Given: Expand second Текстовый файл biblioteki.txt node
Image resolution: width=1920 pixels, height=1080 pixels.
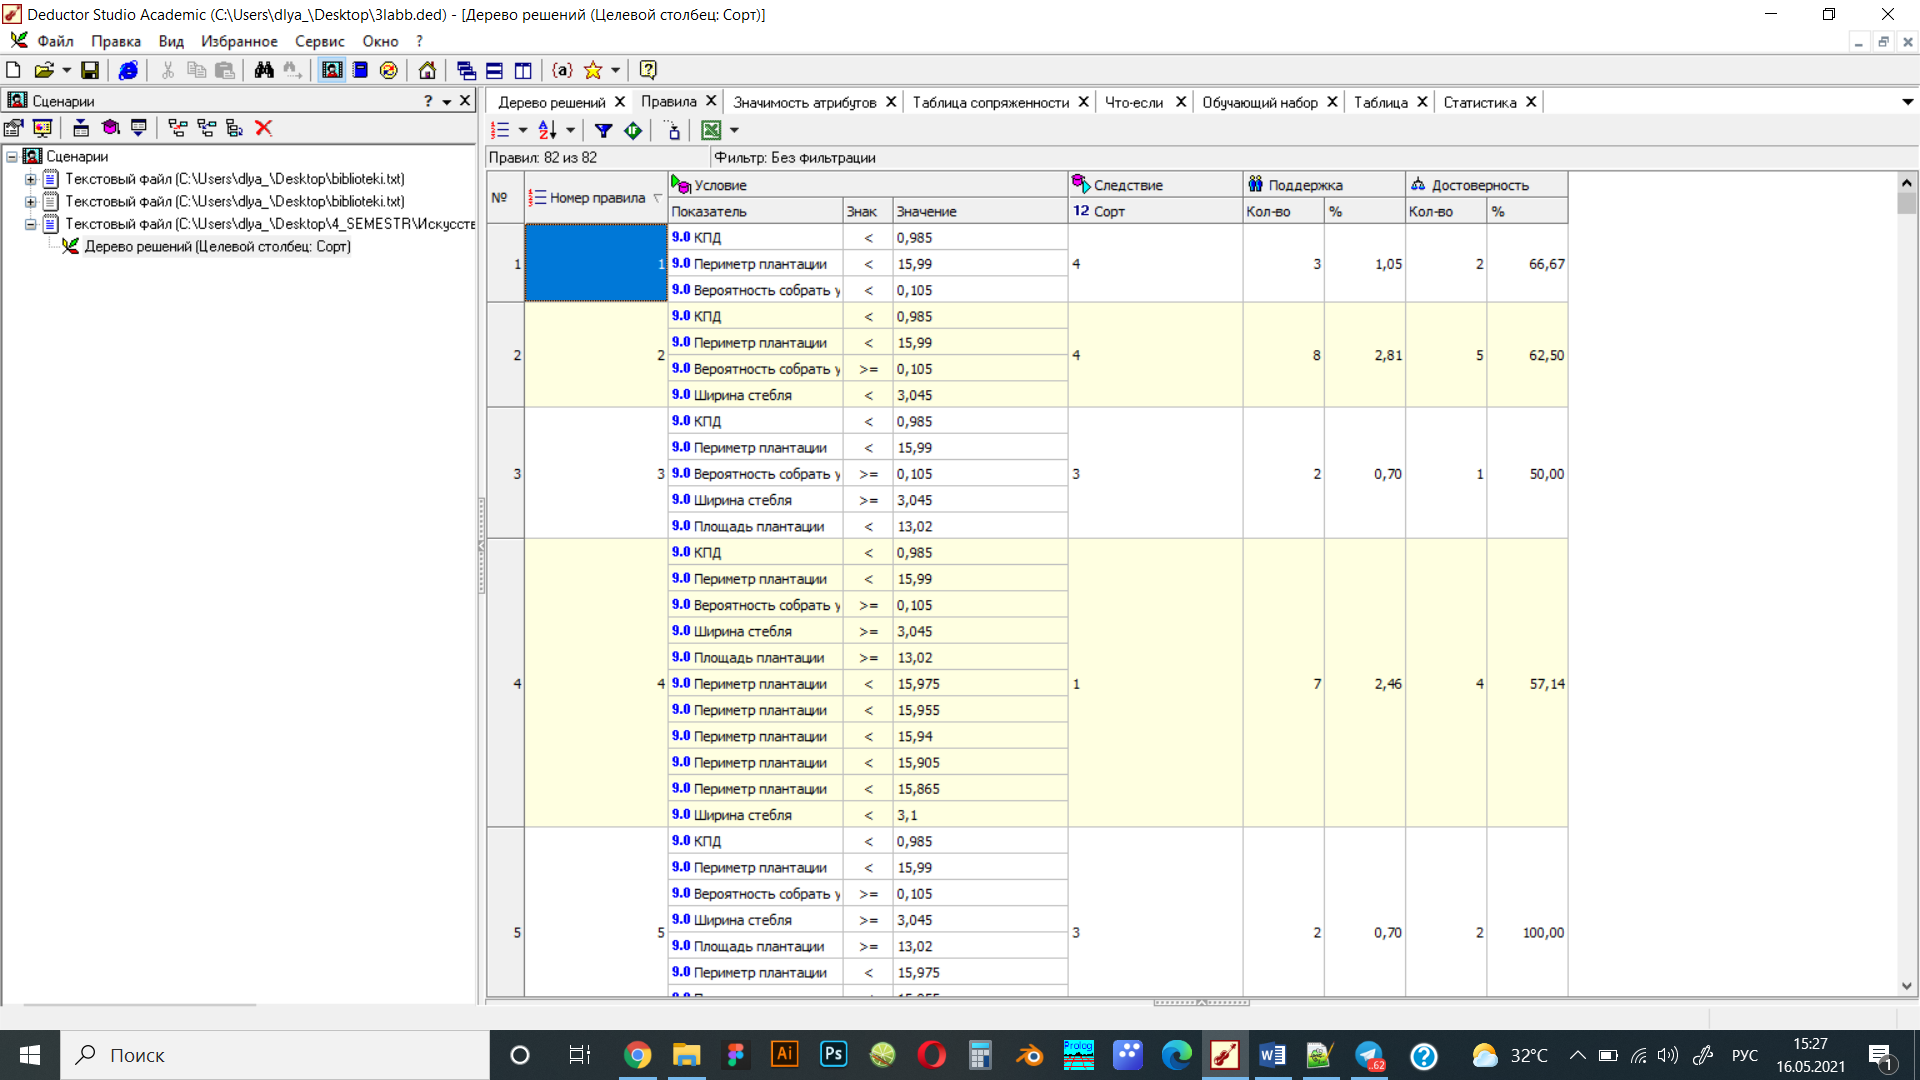Looking at the screenshot, I should tap(31, 202).
